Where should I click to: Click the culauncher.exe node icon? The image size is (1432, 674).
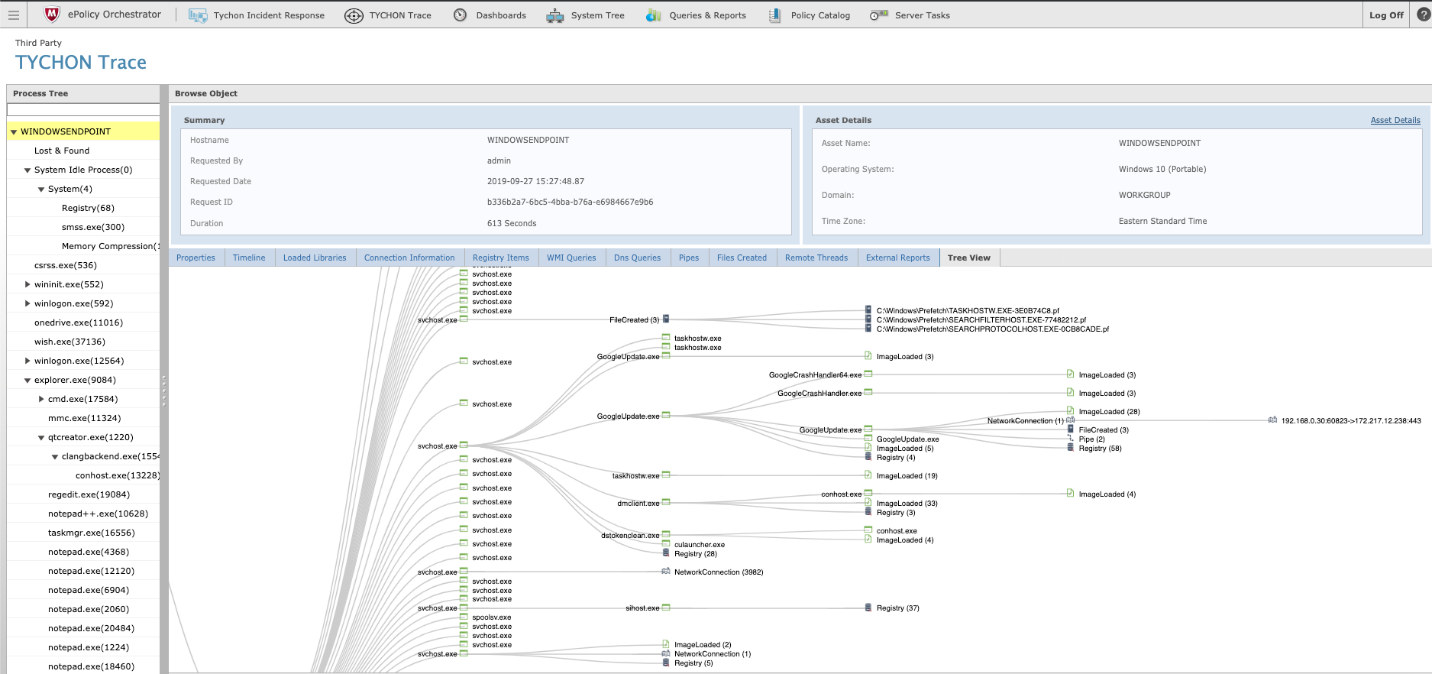coord(666,544)
